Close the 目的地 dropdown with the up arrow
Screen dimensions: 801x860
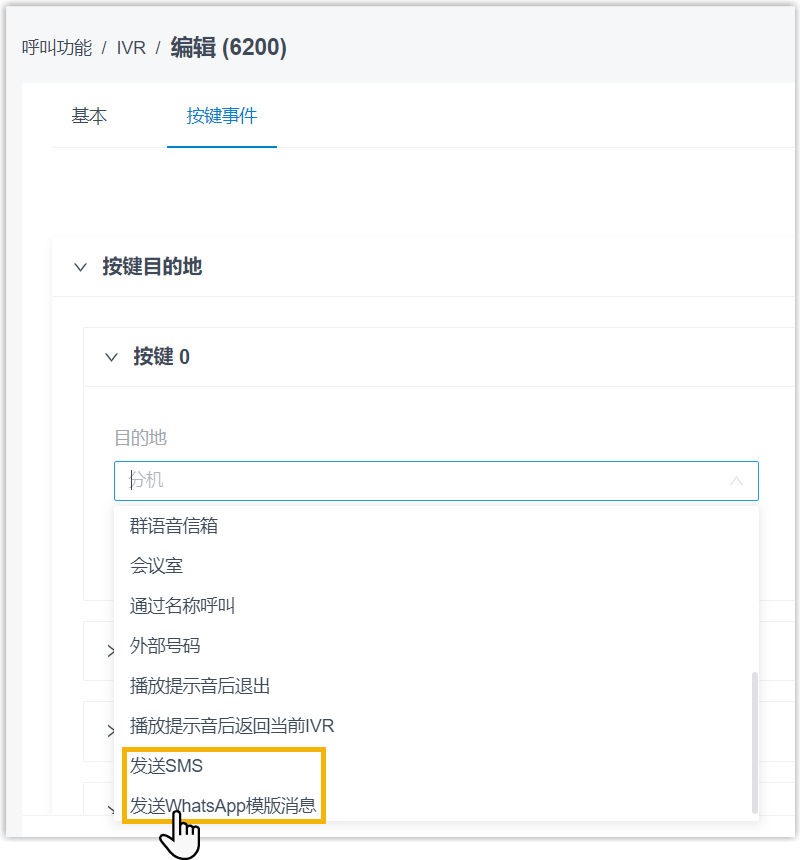click(x=736, y=481)
